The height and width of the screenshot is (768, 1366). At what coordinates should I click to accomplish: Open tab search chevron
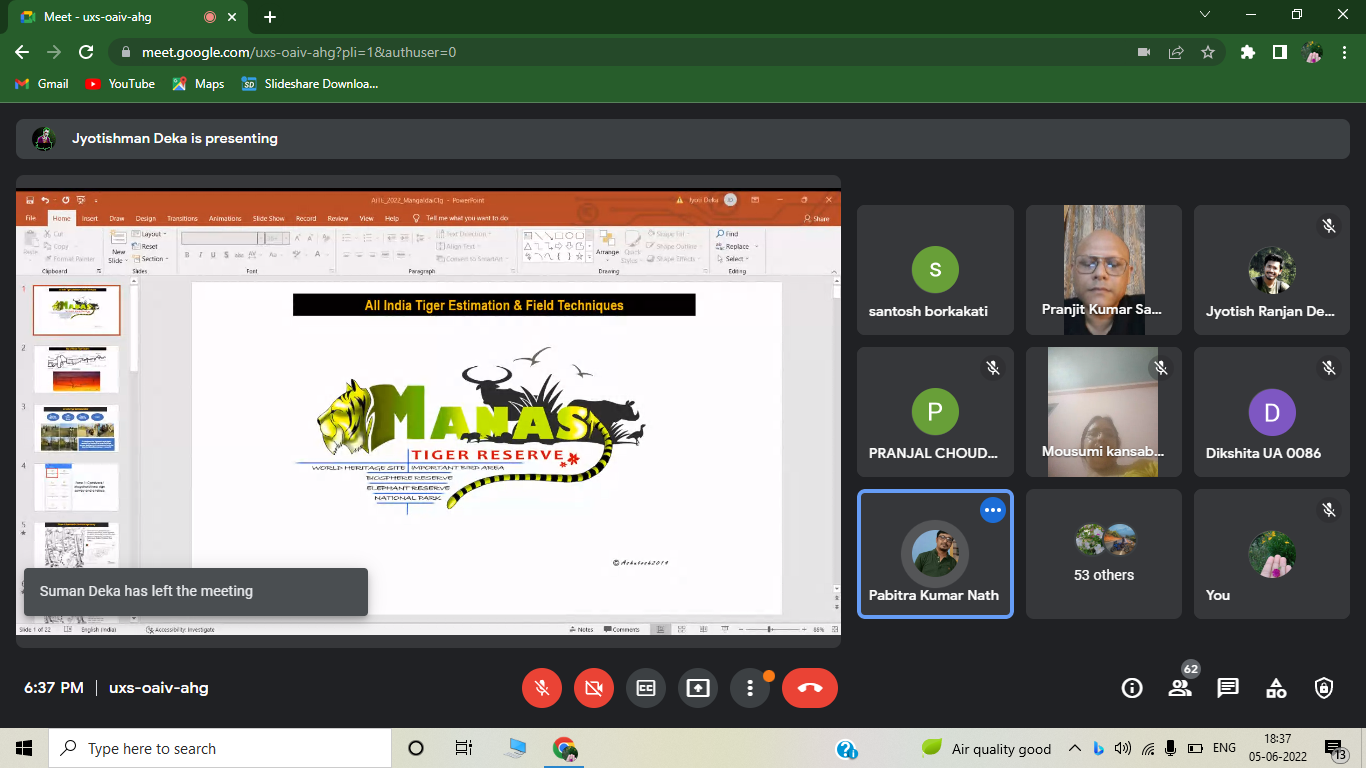click(1205, 14)
